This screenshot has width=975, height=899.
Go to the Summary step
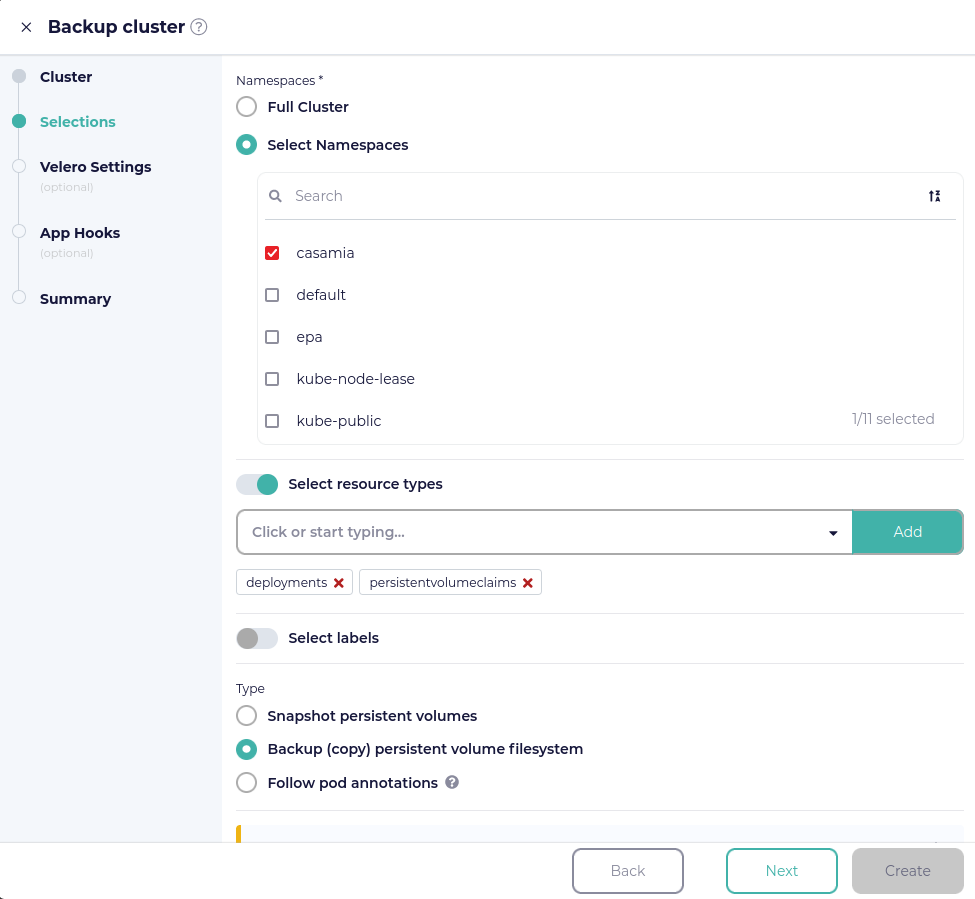(x=75, y=299)
